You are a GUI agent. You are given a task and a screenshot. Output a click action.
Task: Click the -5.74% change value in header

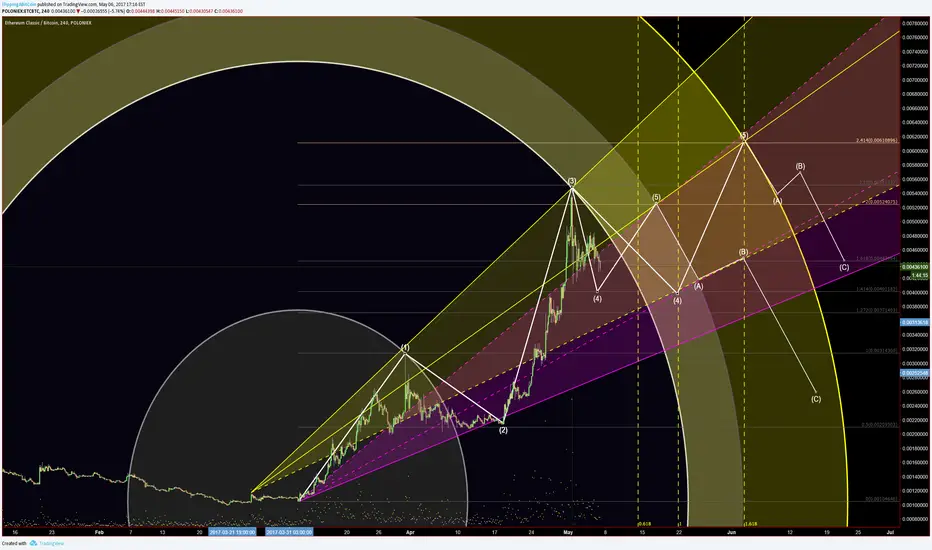click(116, 11)
